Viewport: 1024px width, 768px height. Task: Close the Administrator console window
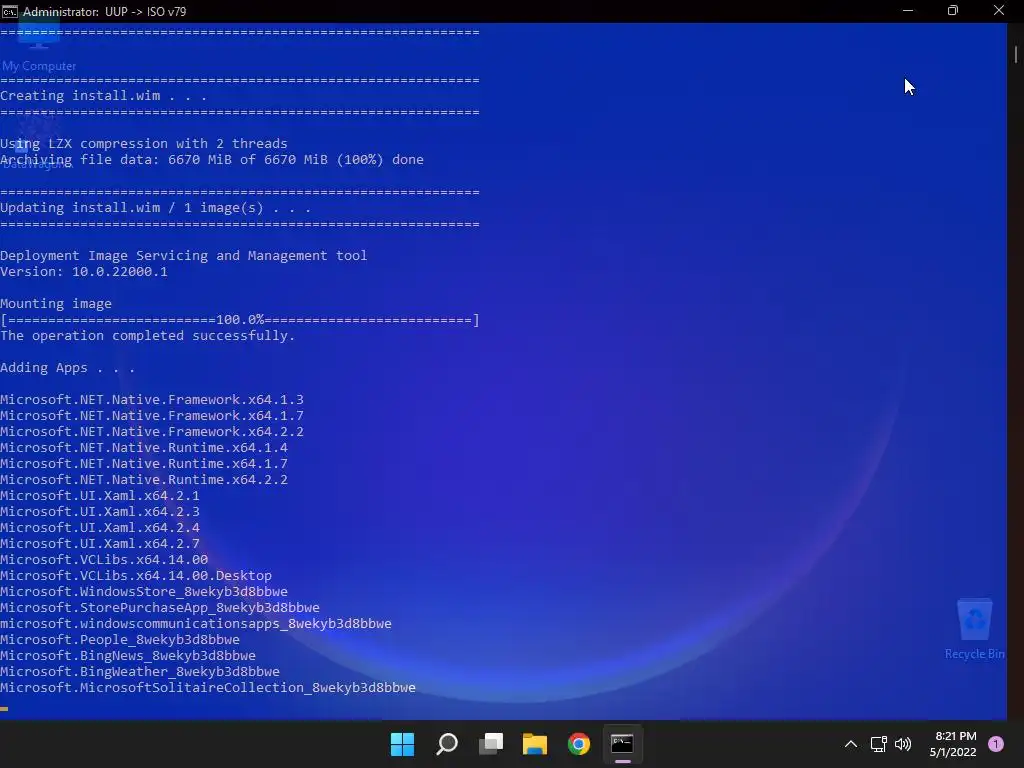click(x=999, y=11)
